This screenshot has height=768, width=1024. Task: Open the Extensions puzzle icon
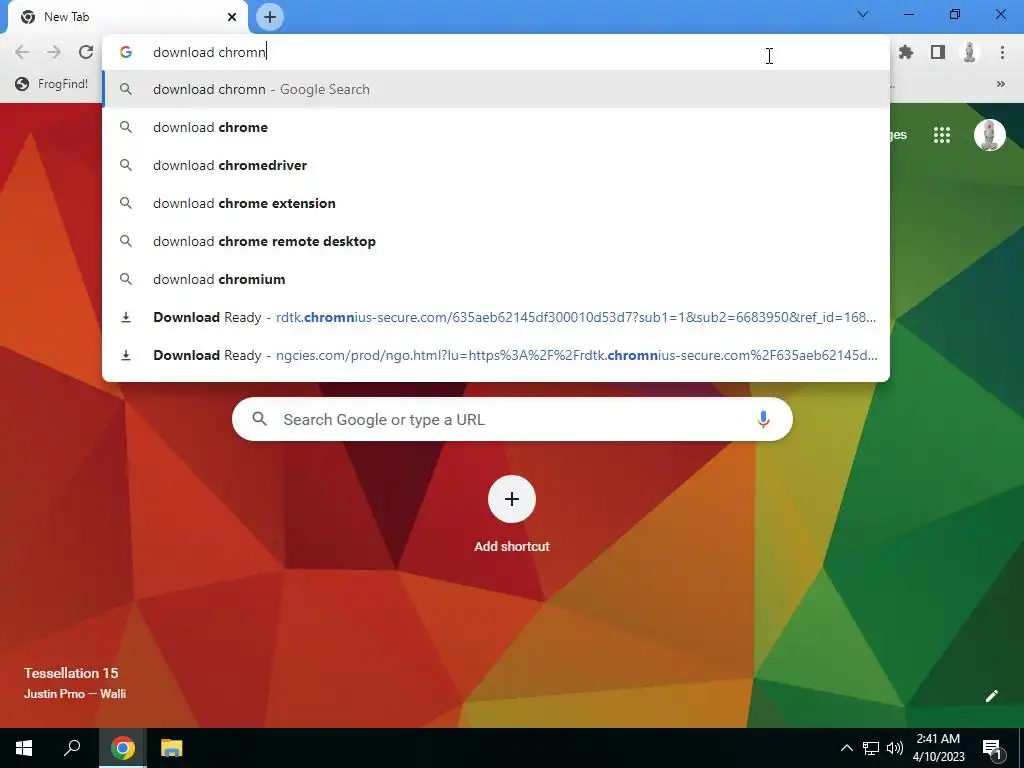[x=906, y=52]
